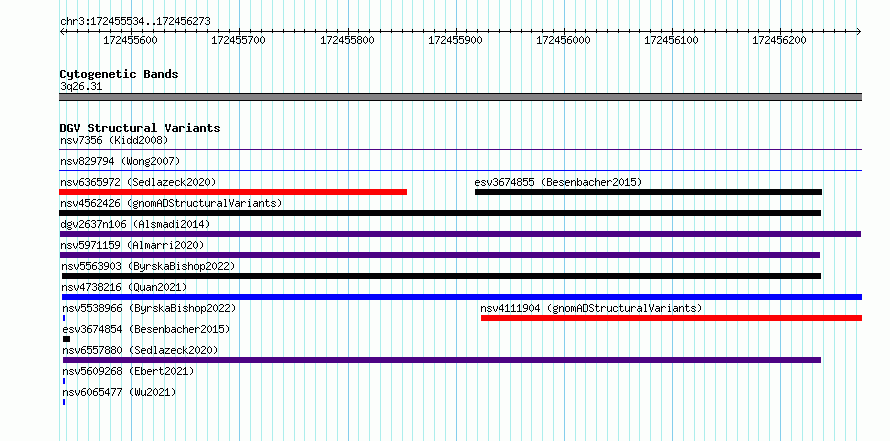Click ruler position label 172455700

coord(238,40)
